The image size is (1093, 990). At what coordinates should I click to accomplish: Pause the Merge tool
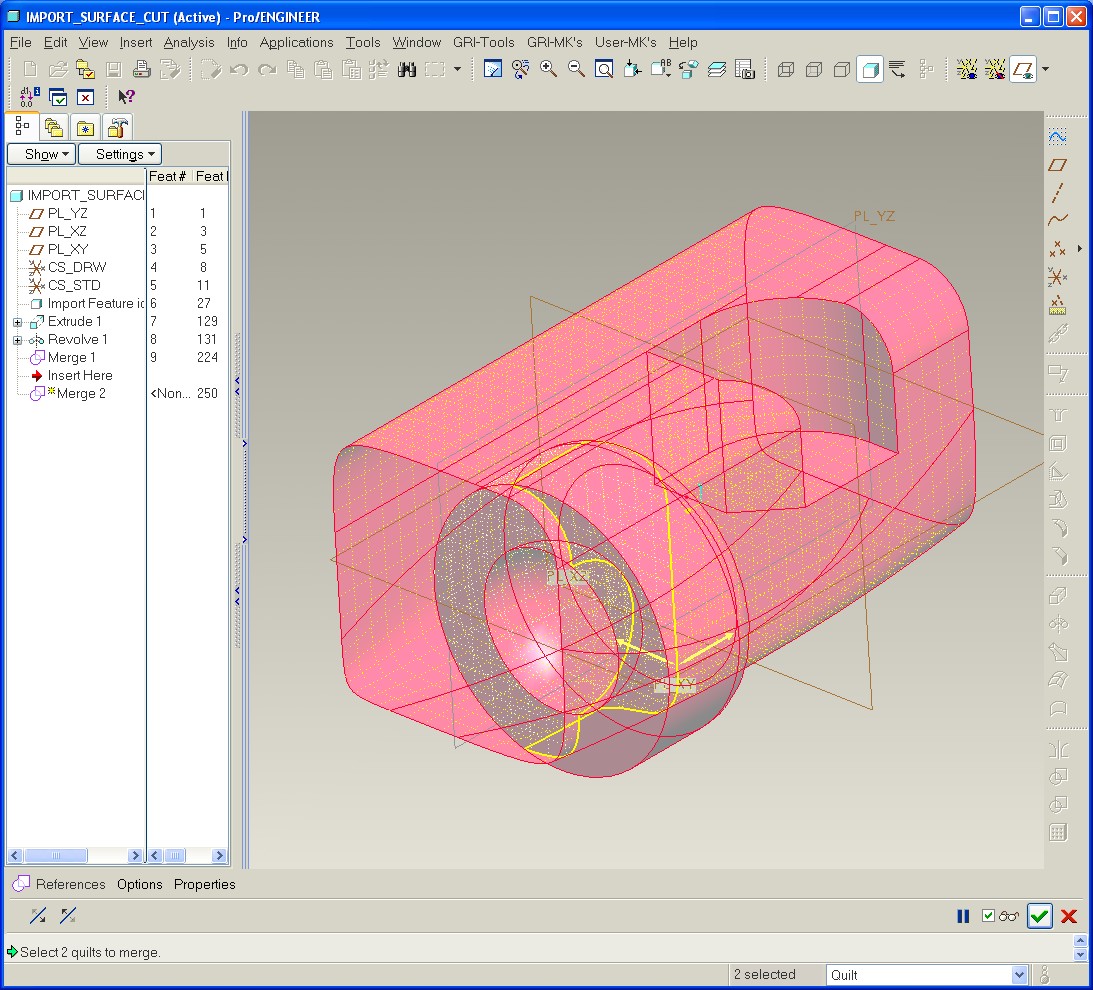click(x=963, y=916)
